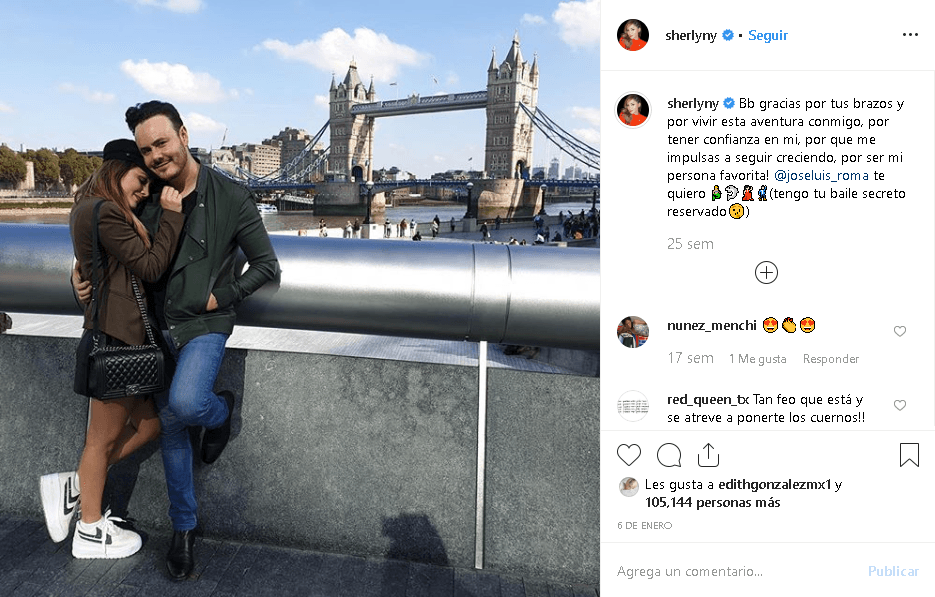The height and width of the screenshot is (597, 935).
Task: Open sherlyny's profile picture in the header
Action: (633, 34)
